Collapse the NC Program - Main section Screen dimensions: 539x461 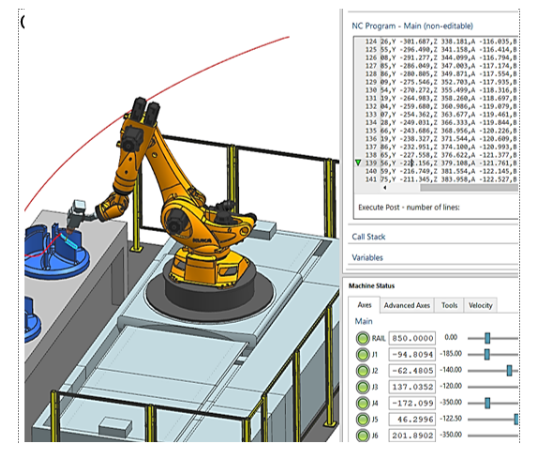[x=412, y=26]
